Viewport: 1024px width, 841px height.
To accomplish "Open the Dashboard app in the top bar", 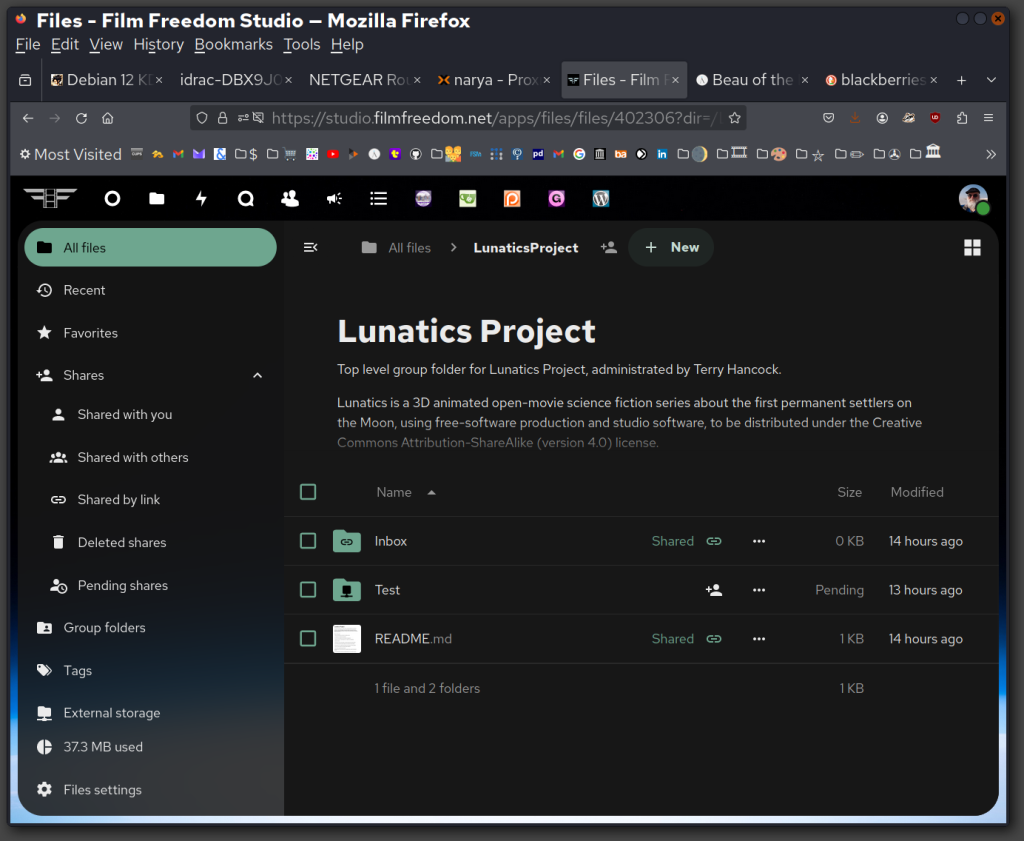I will [x=112, y=198].
